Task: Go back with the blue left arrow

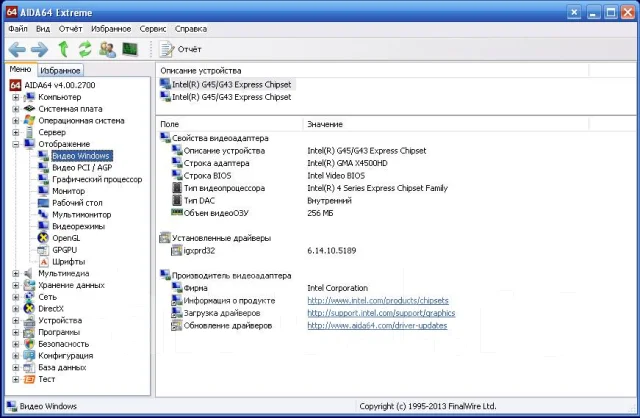Action: pos(17,50)
